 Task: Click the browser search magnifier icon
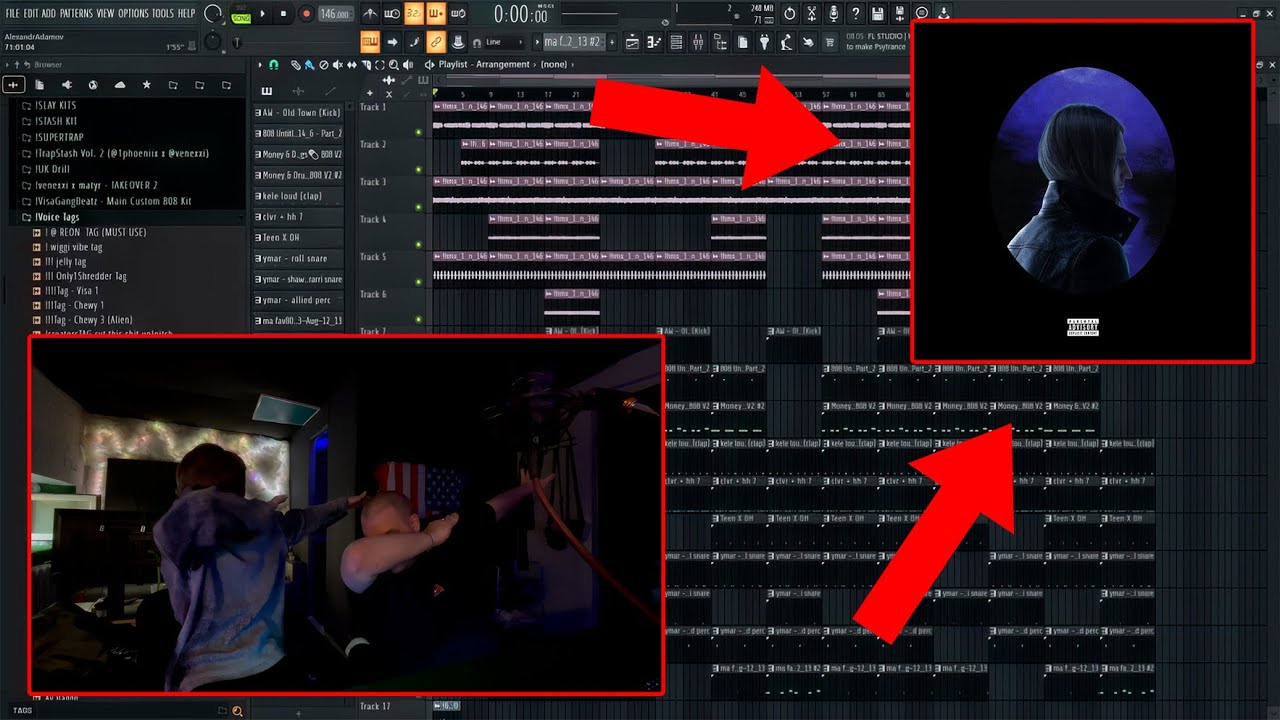coord(237,711)
